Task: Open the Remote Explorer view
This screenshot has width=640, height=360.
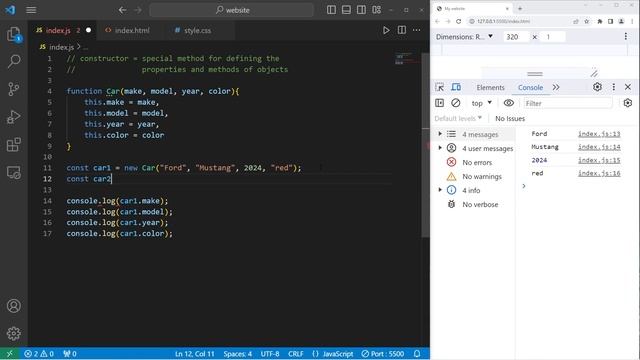Action: (14, 172)
